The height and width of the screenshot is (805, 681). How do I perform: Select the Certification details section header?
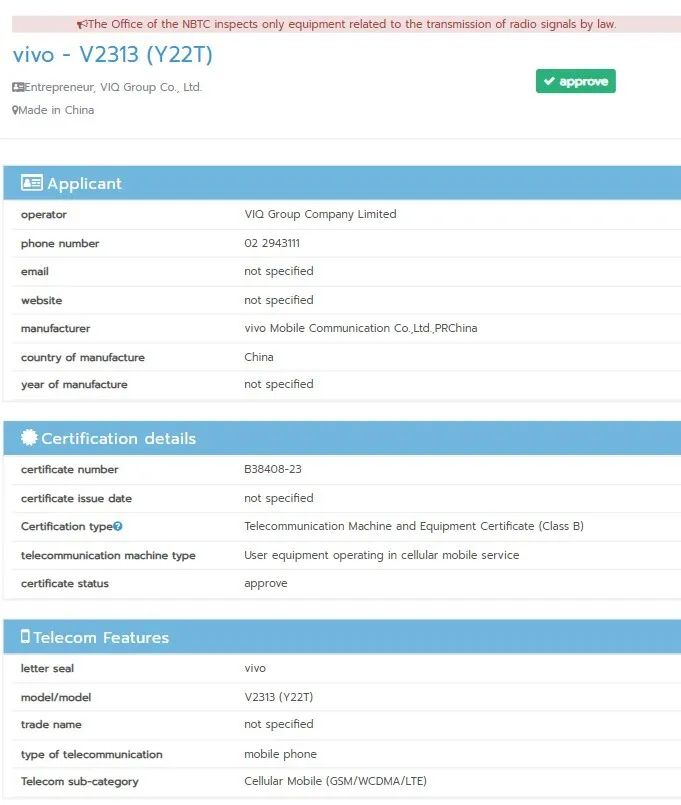pyautogui.click(x=342, y=438)
